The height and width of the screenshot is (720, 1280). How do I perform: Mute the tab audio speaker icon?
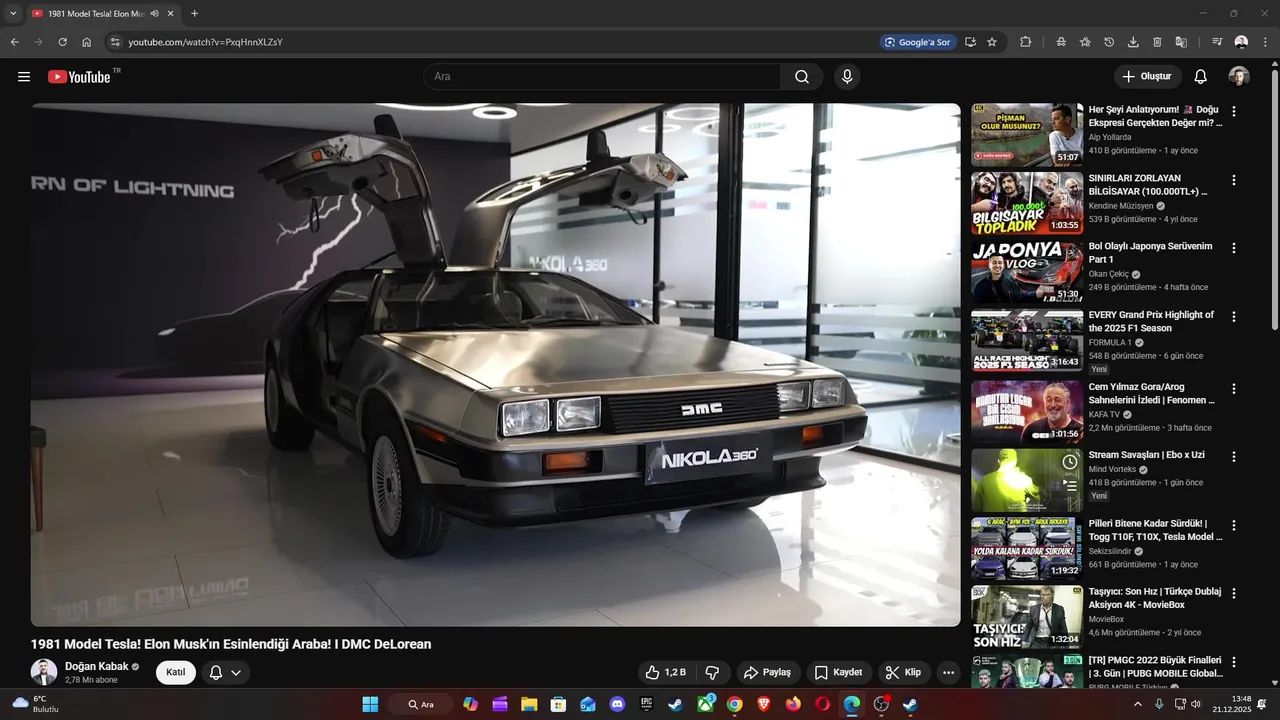[x=154, y=14]
